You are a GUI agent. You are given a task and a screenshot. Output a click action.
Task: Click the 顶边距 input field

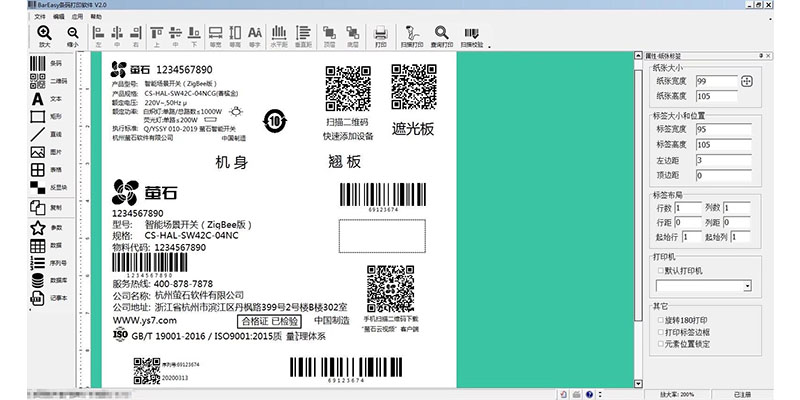tap(723, 176)
